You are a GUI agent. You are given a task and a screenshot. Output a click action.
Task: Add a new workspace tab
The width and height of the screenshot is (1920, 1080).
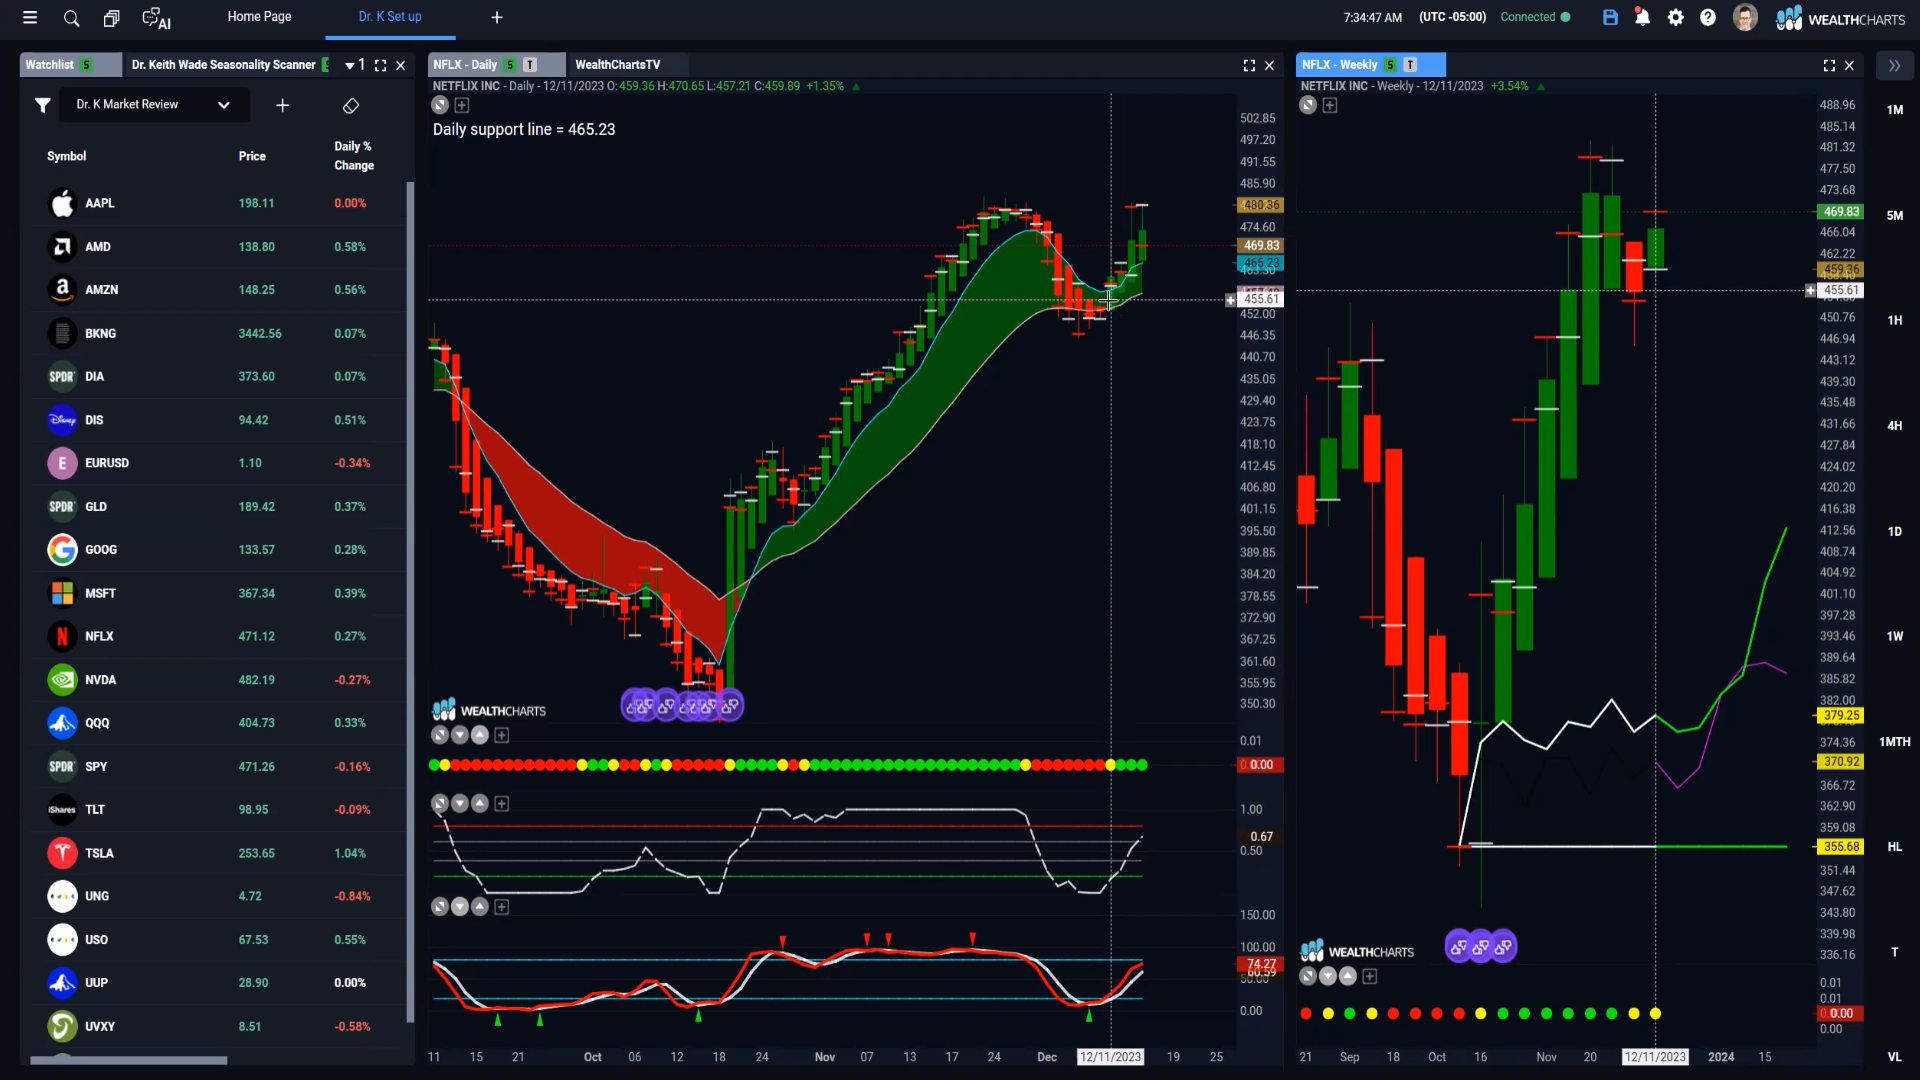(497, 17)
